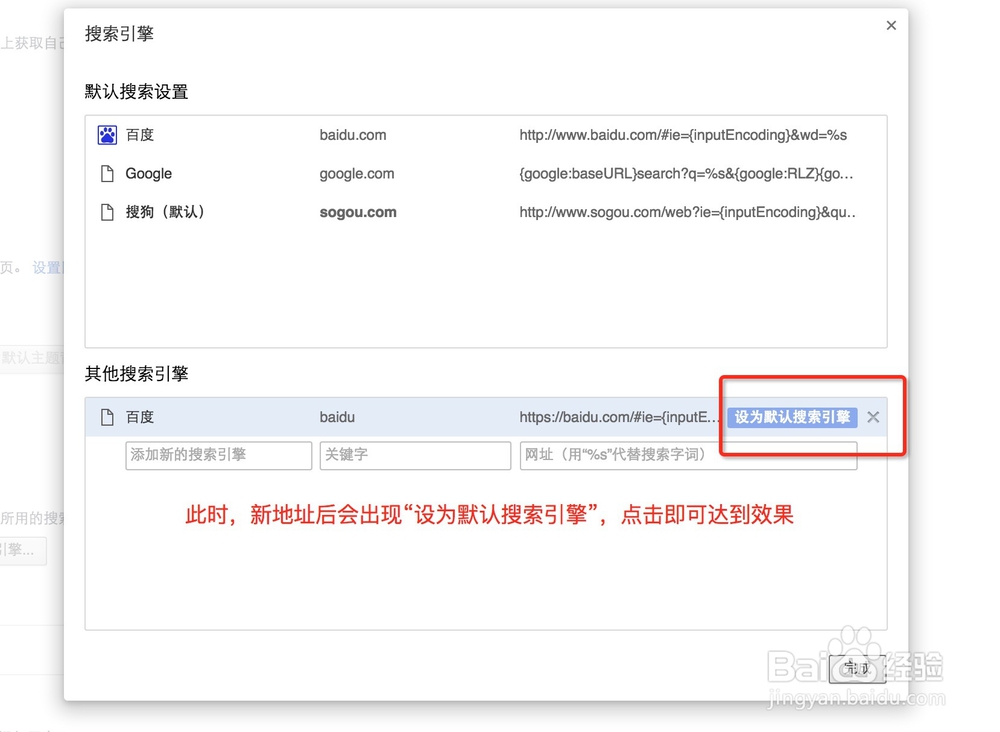Click the baidu.com keyword cell
This screenshot has height=732, width=1000.
[x=353, y=135]
